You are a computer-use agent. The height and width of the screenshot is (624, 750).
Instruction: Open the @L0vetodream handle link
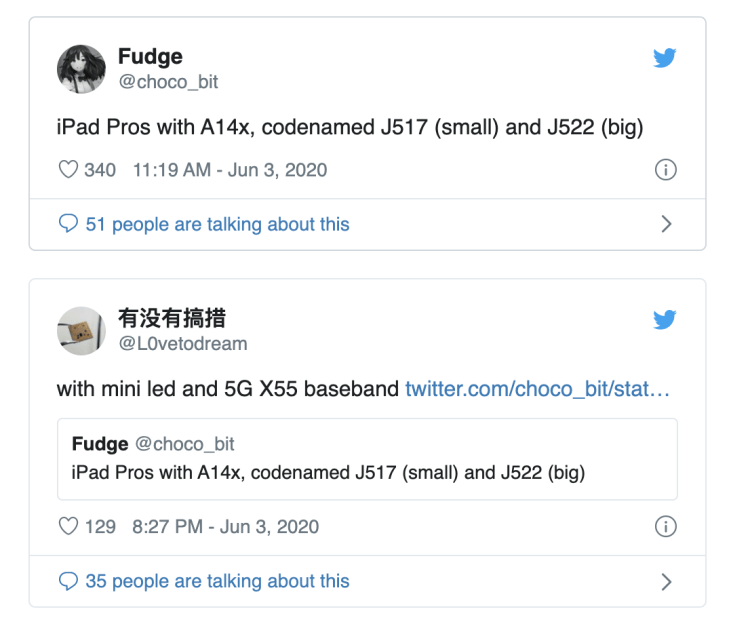183,344
